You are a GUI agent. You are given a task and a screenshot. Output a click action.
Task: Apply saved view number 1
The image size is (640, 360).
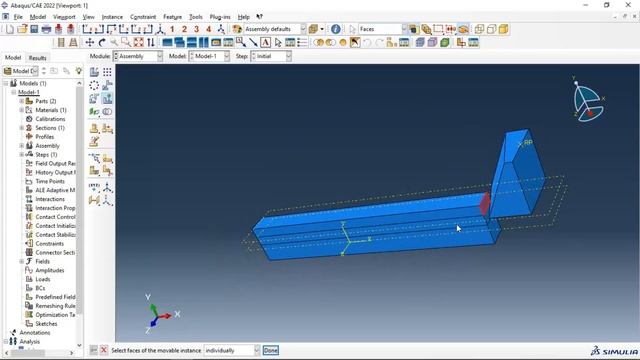click(x=172, y=29)
